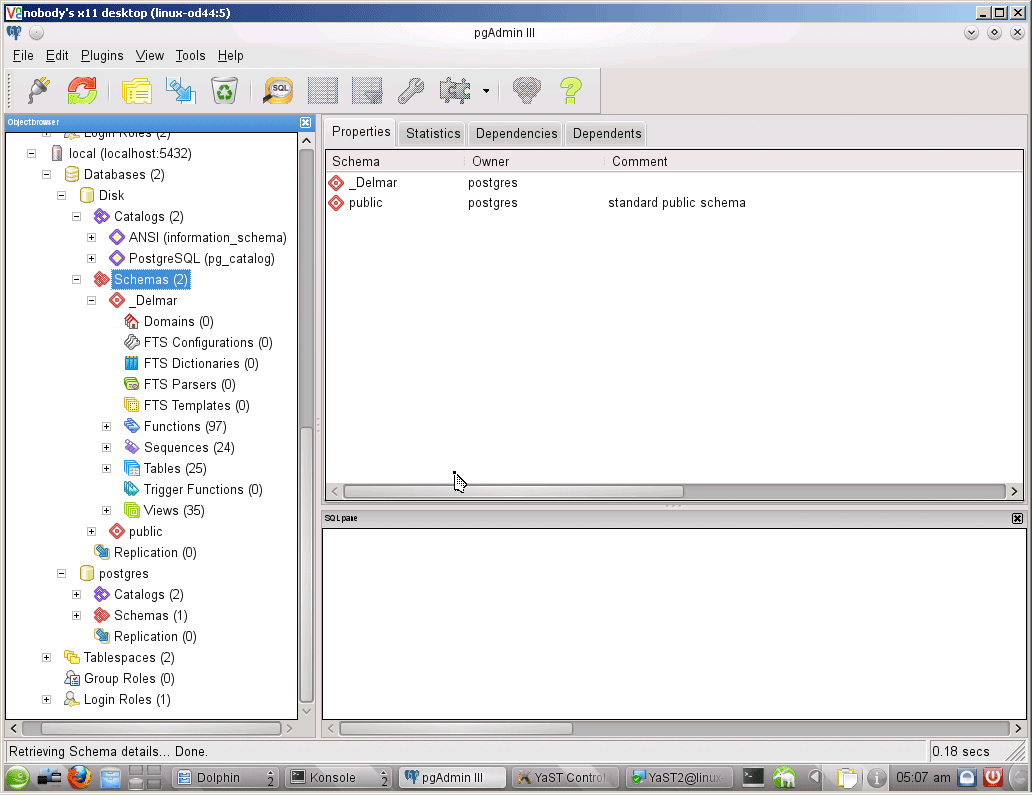Select Group Roles (0) node
1032x795 pixels.
129,679
